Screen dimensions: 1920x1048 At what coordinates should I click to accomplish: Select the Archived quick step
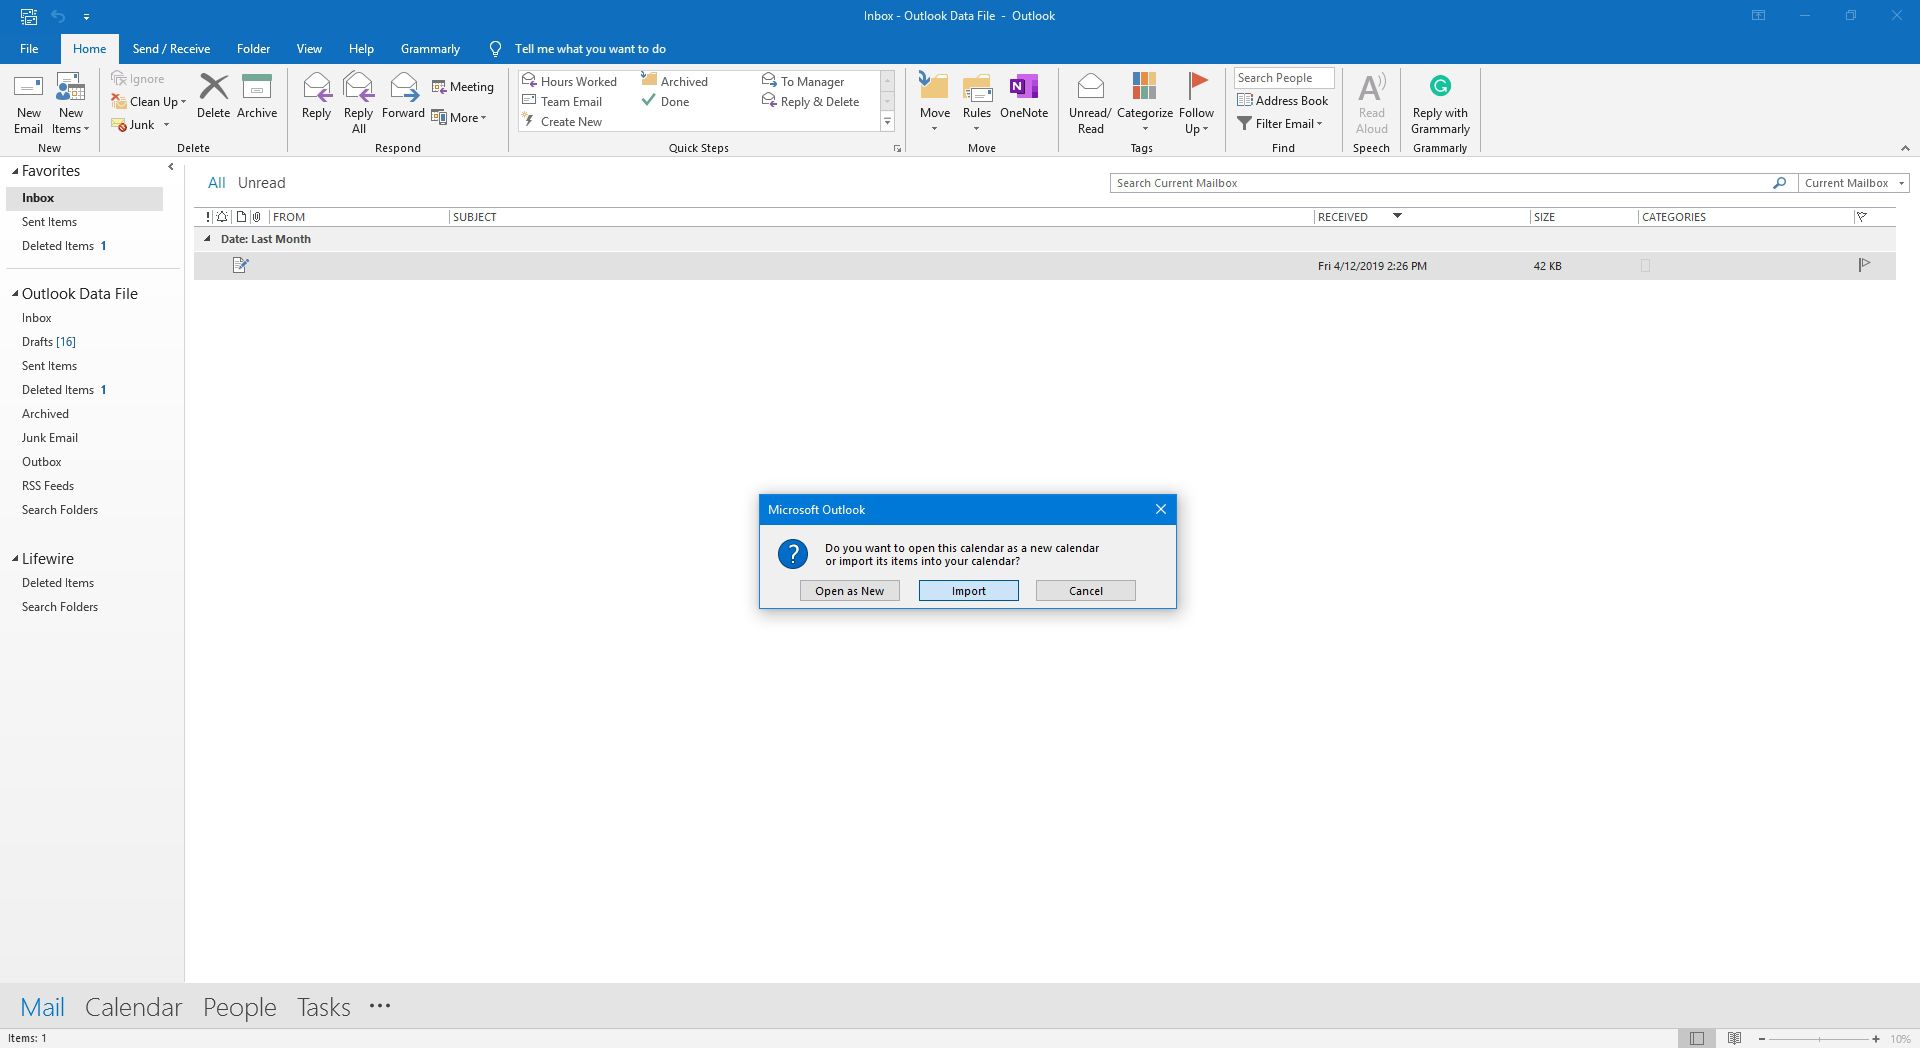[675, 81]
